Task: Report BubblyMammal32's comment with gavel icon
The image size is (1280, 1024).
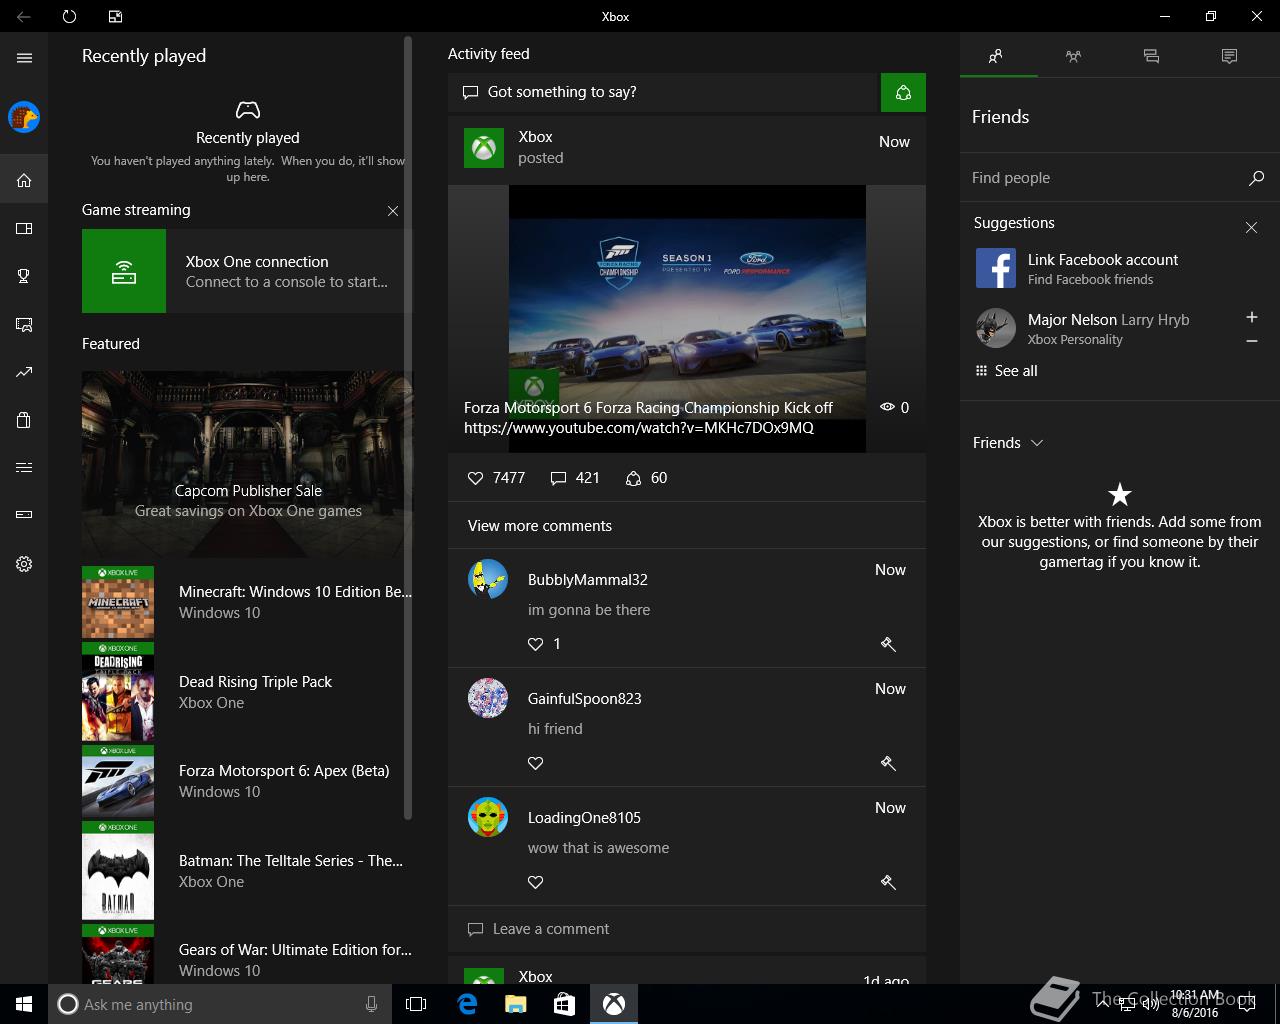Action: tap(888, 644)
